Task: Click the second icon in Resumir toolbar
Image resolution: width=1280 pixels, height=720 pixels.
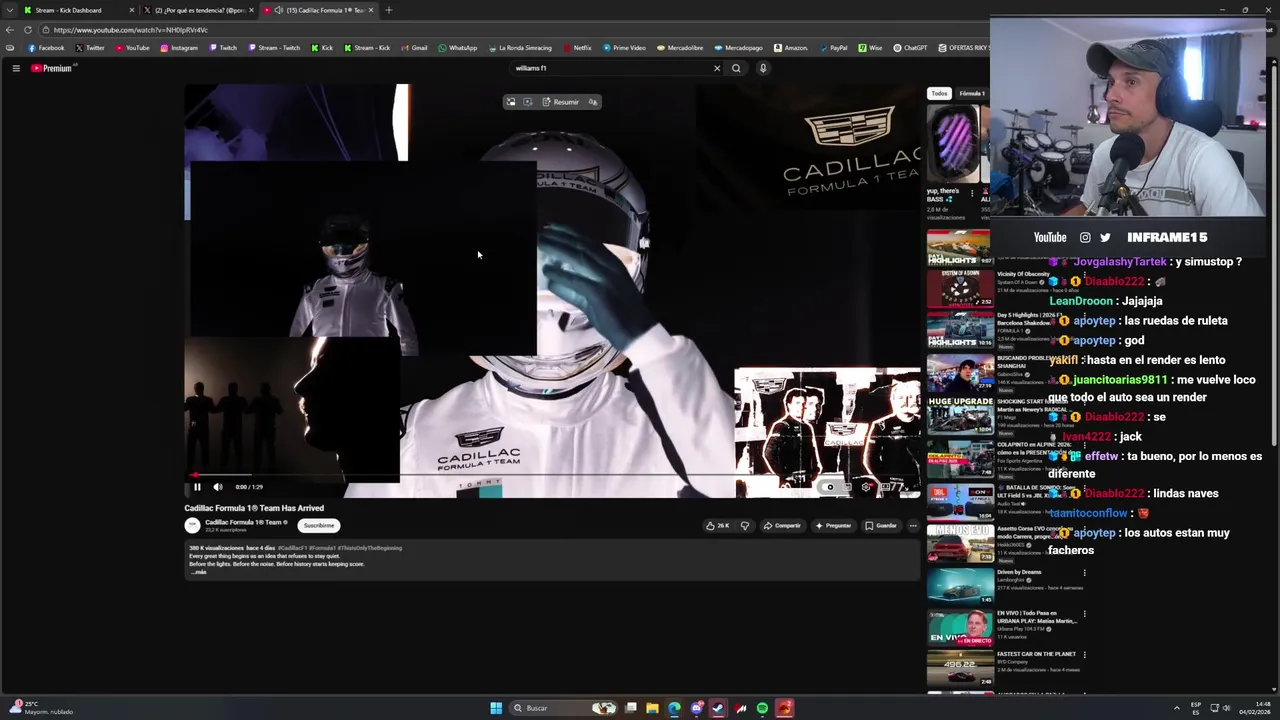Action: (528, 102)
